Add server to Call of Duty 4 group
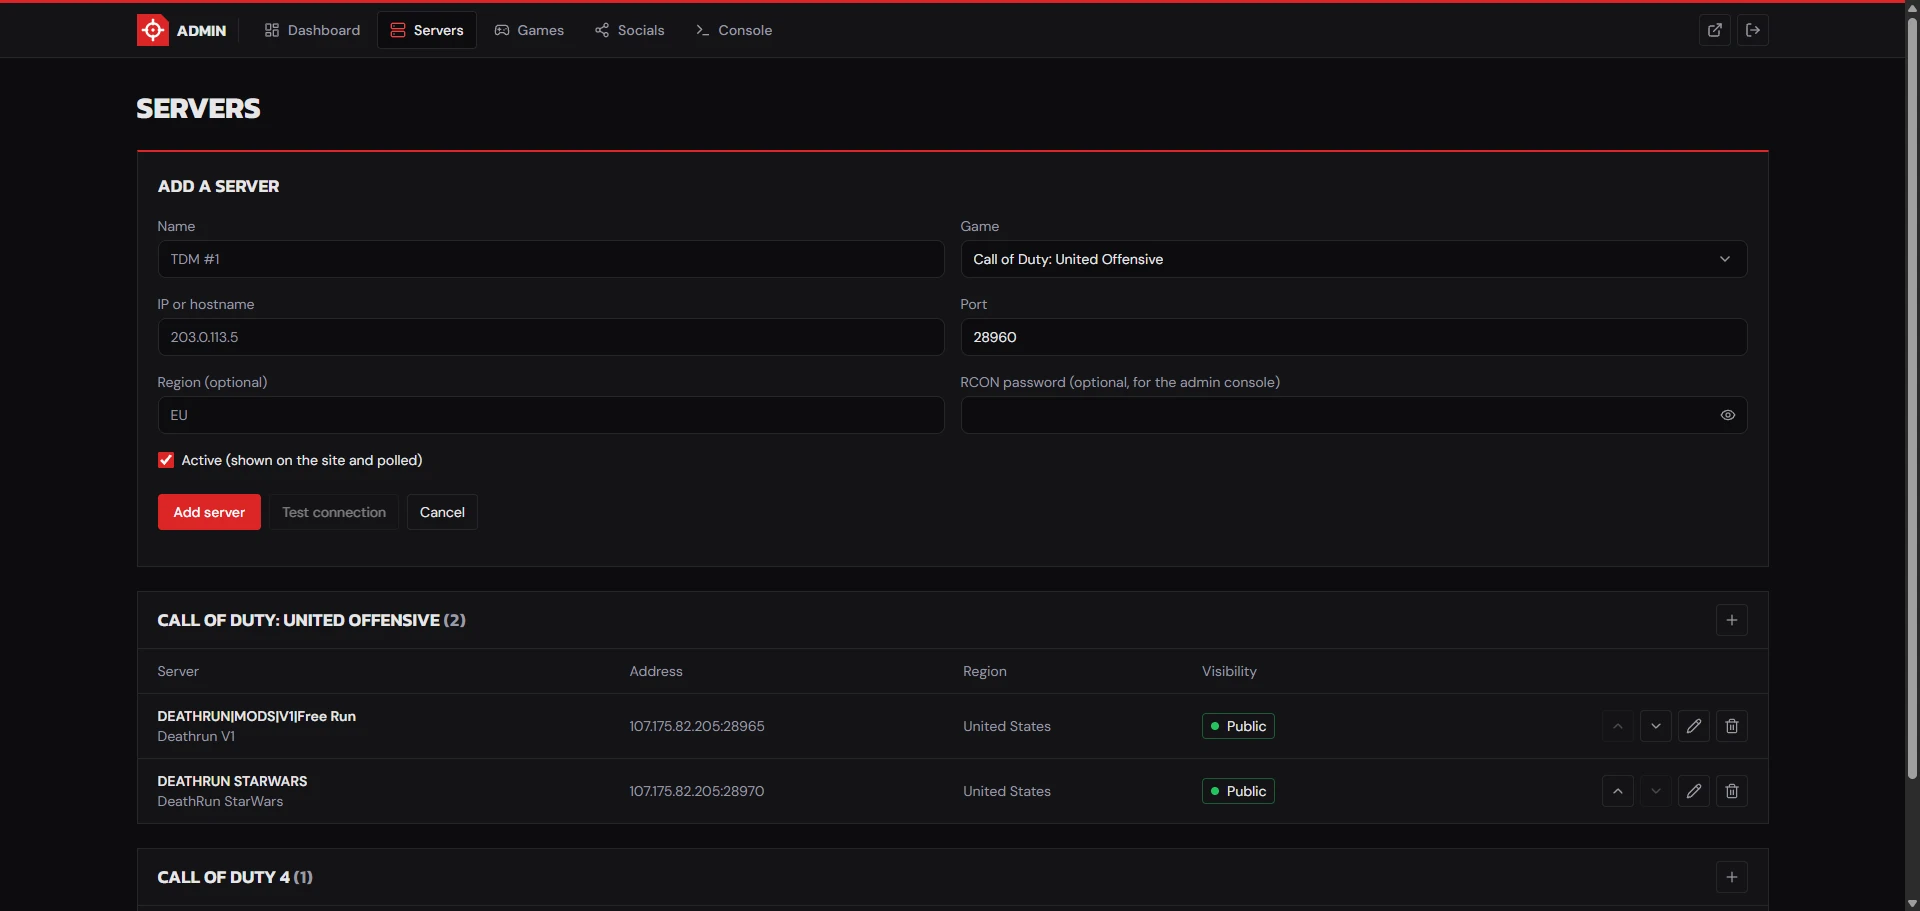1920x911 pixels. [1732, 877]
